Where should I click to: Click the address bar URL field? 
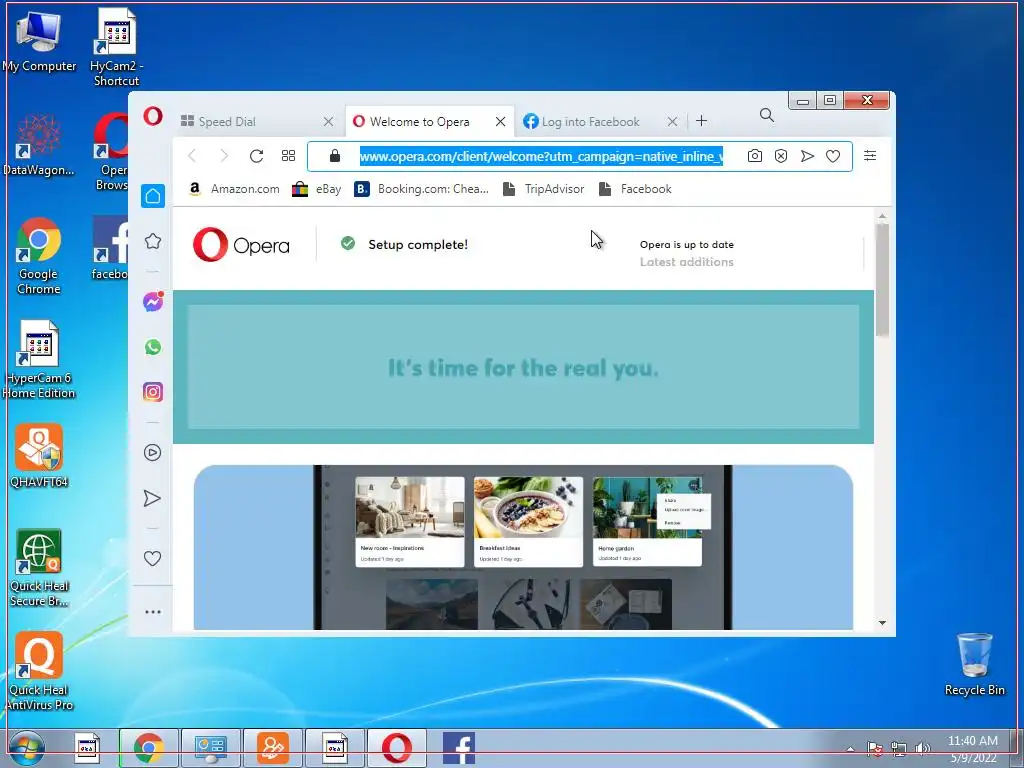(x=541, y=157)
